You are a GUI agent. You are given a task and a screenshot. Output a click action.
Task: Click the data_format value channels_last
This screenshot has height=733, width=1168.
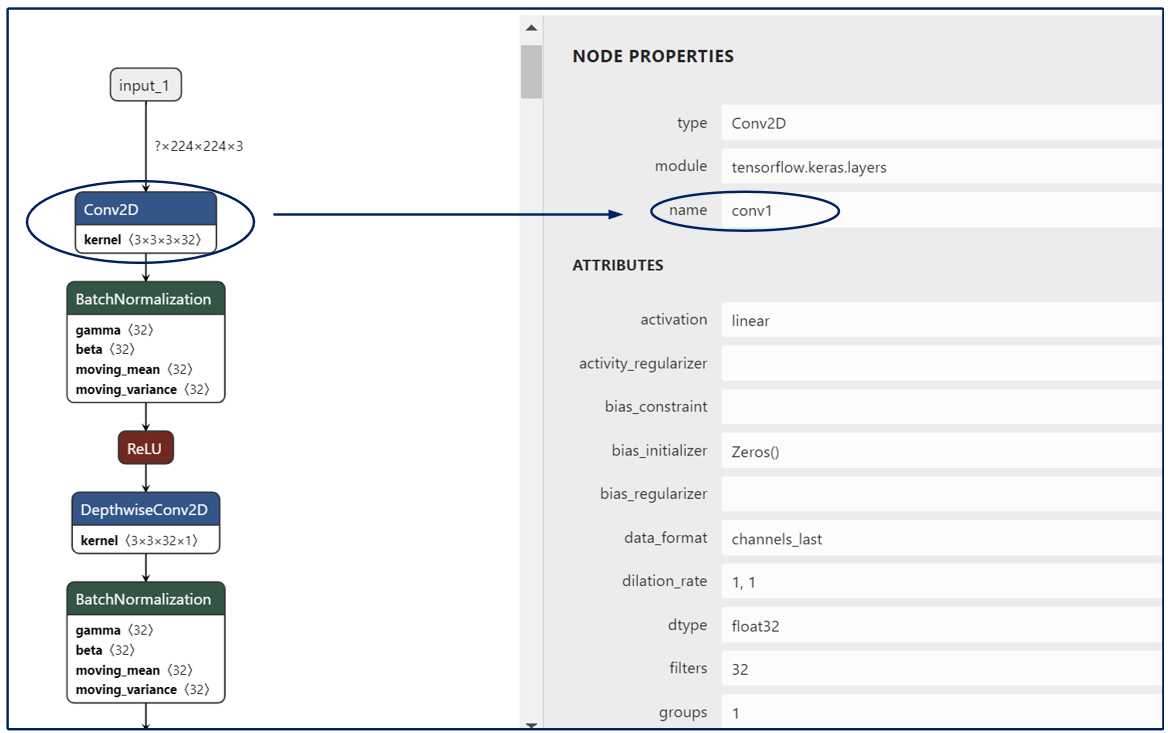pos(940,539)
